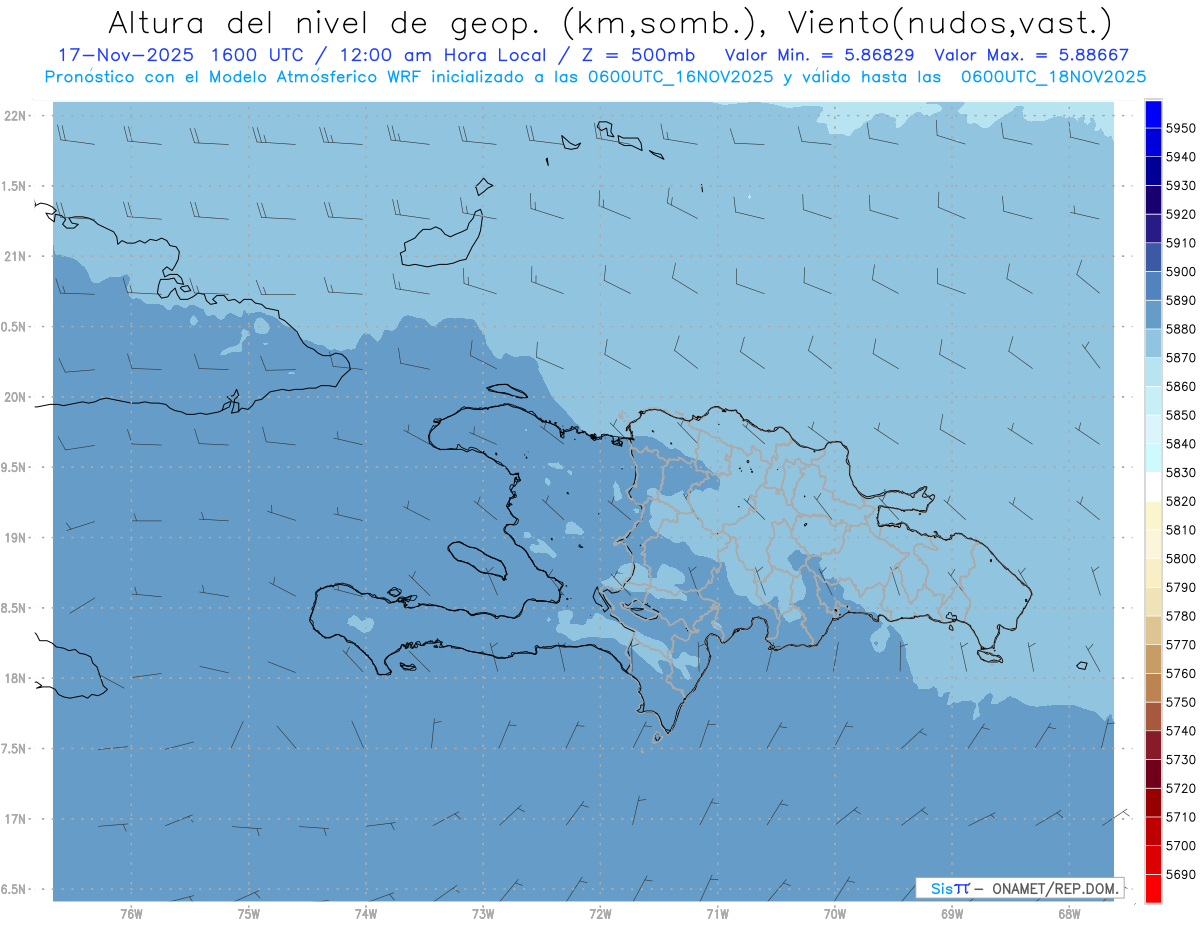Click the '5870' legend value

1181,358
